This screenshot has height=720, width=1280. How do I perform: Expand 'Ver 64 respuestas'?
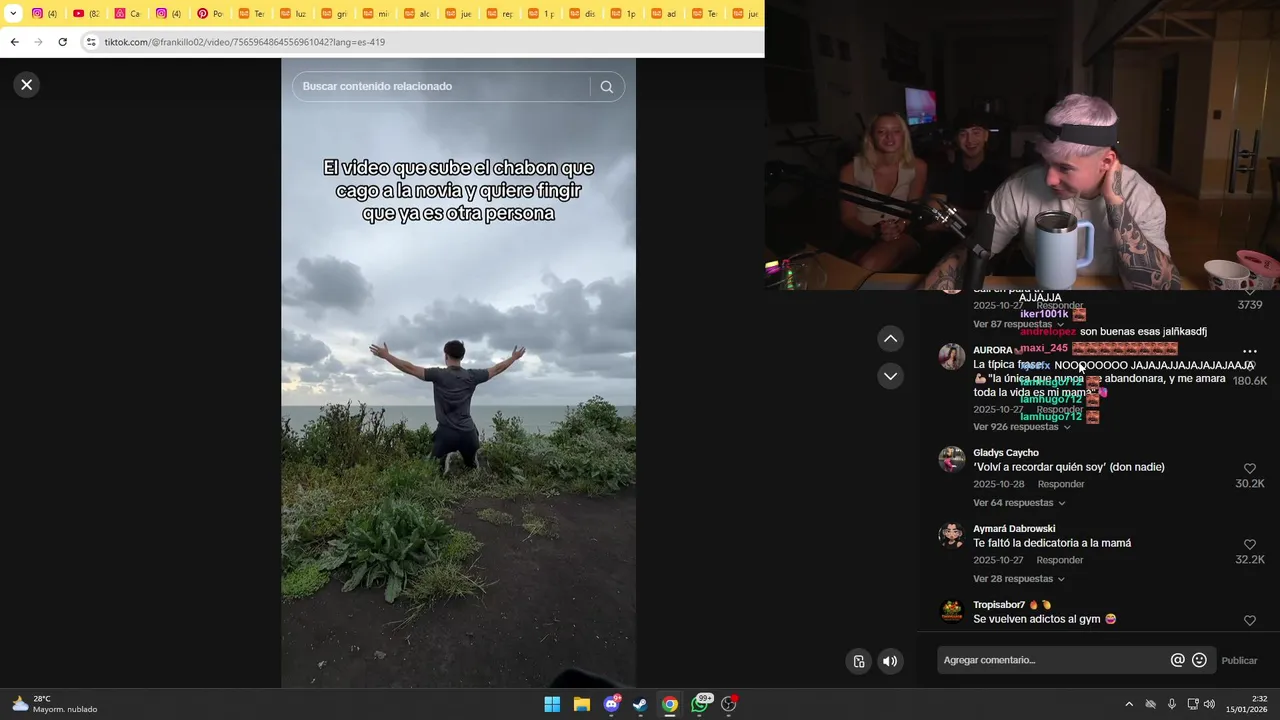point(1018,503)
